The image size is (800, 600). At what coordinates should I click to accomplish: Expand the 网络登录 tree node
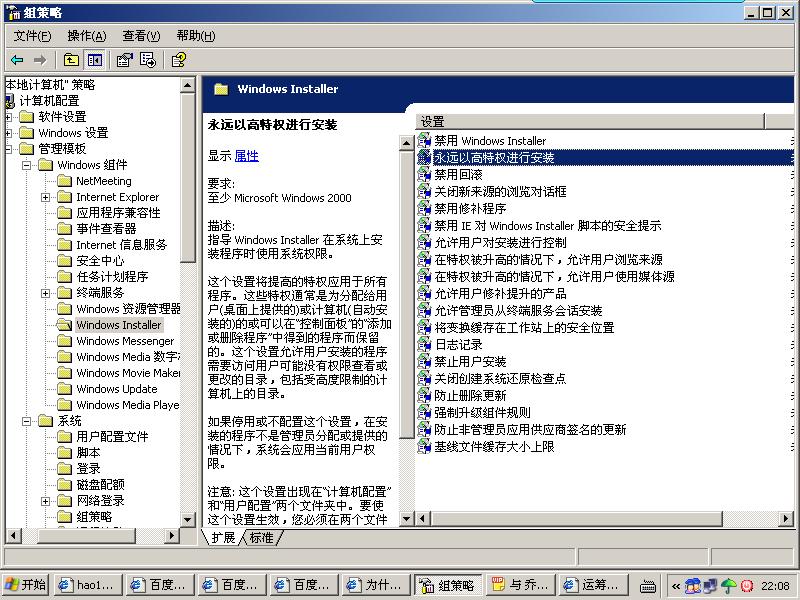45,501
